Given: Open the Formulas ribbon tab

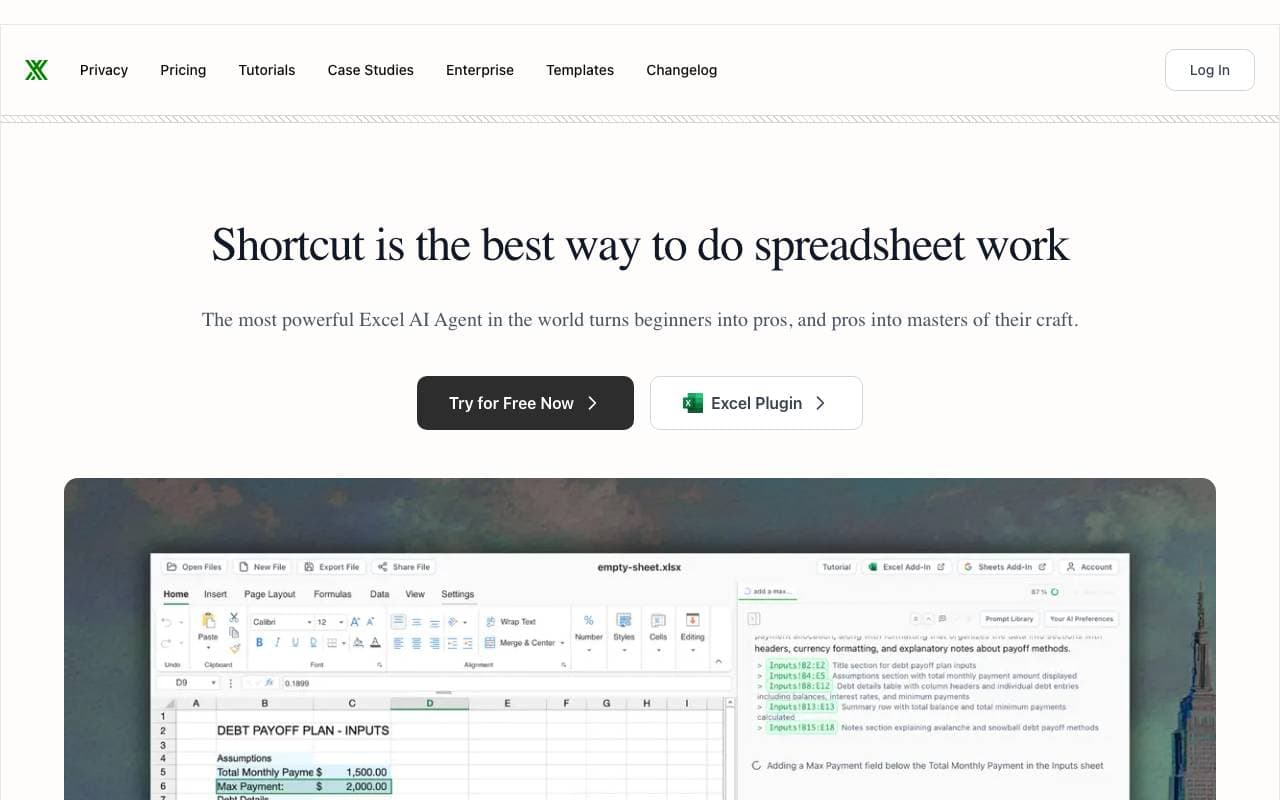Looking at the screenshot, I should (x=332, y=594).
